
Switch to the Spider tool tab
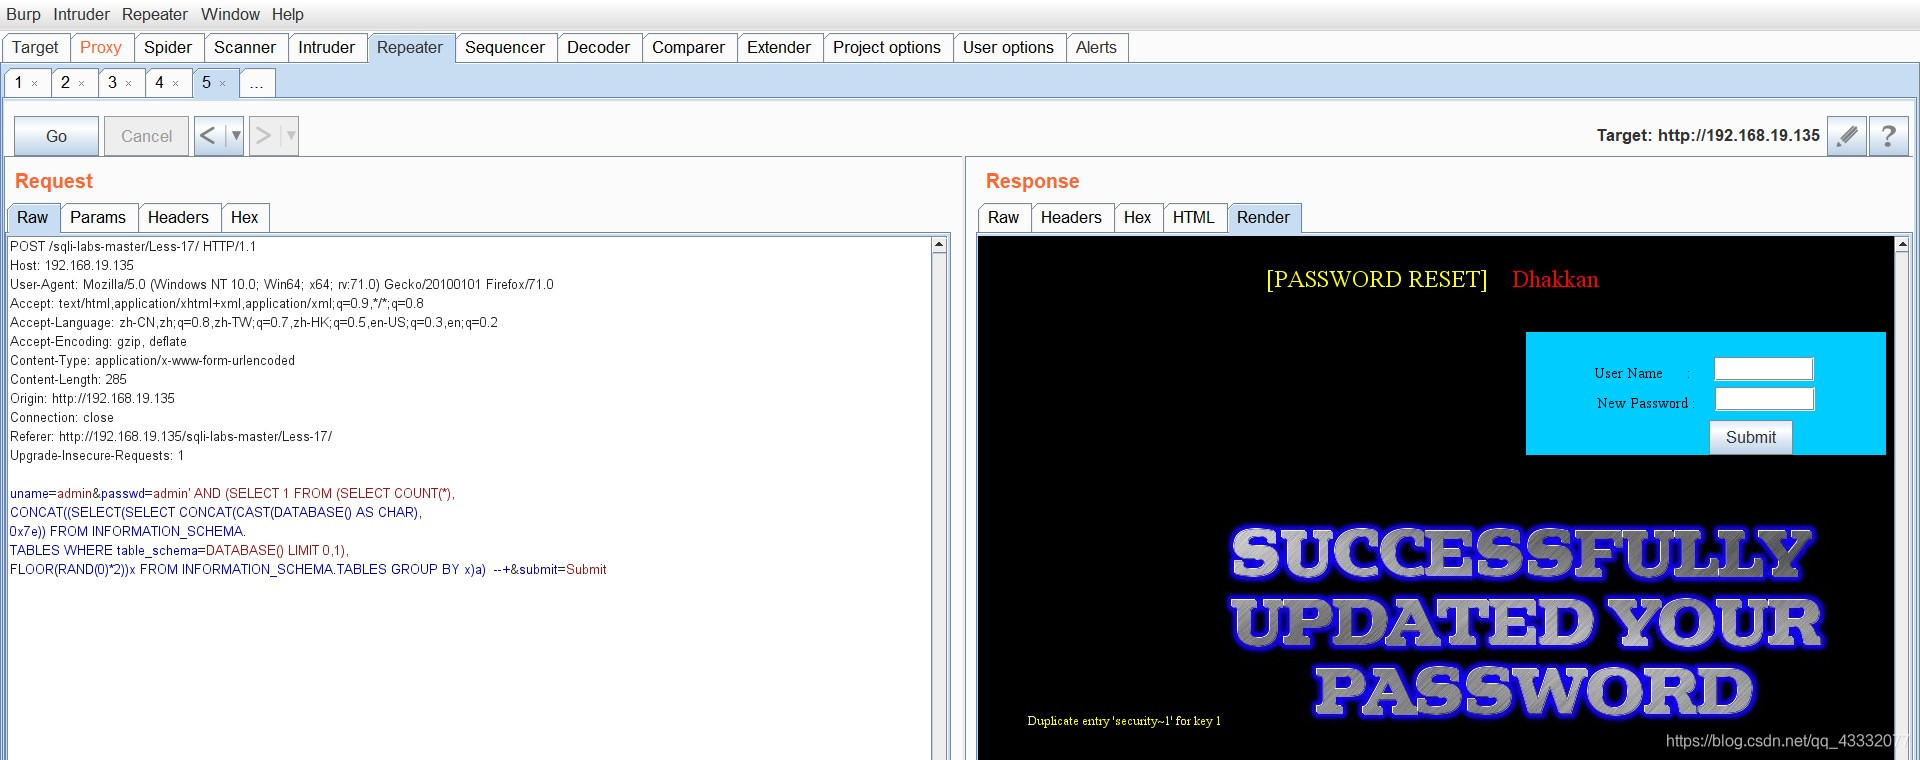coord(168,47)
